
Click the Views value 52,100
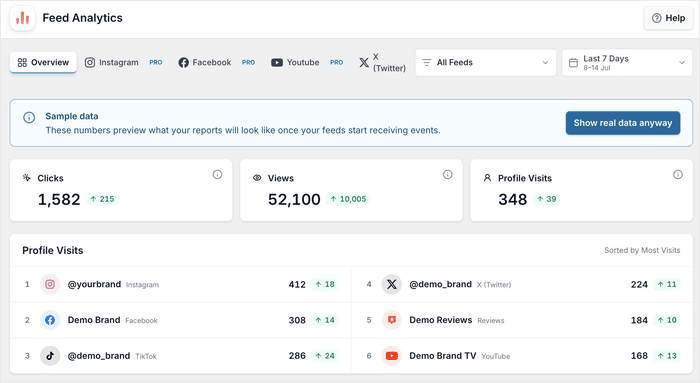coord(294,200)
